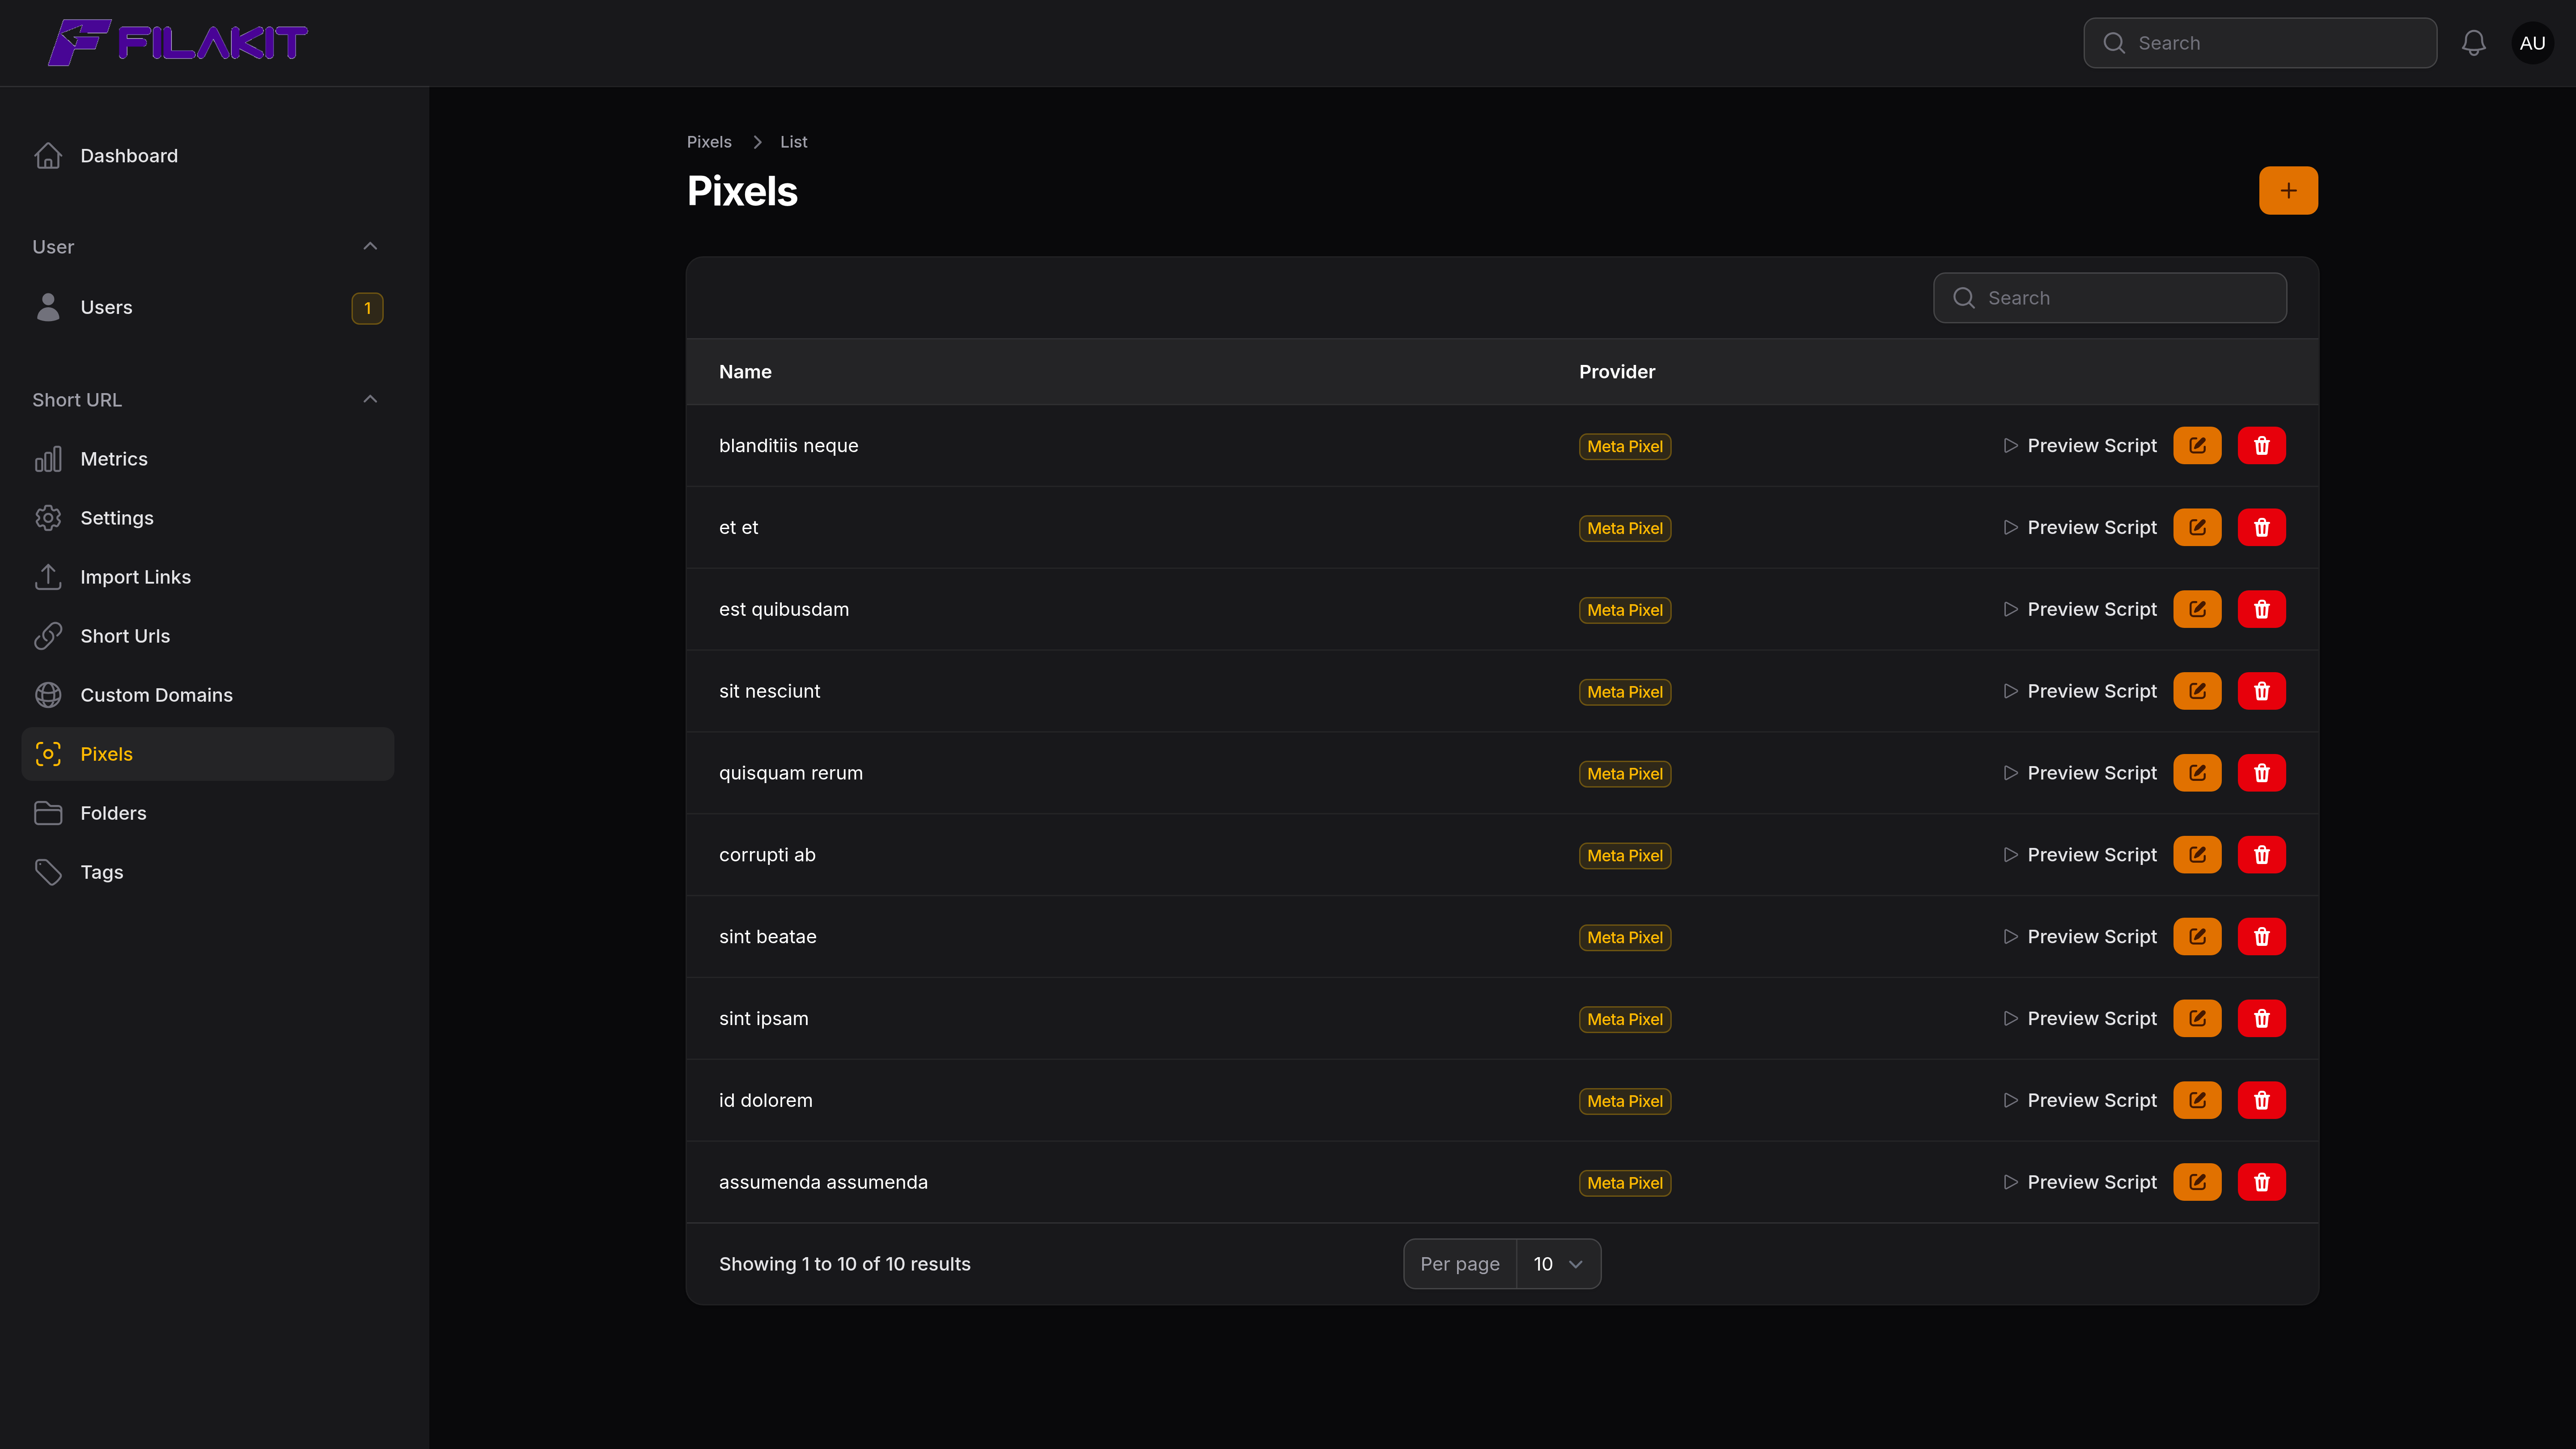Focus the global Search field in header

pyautogui.click(x=2260, y=43)
